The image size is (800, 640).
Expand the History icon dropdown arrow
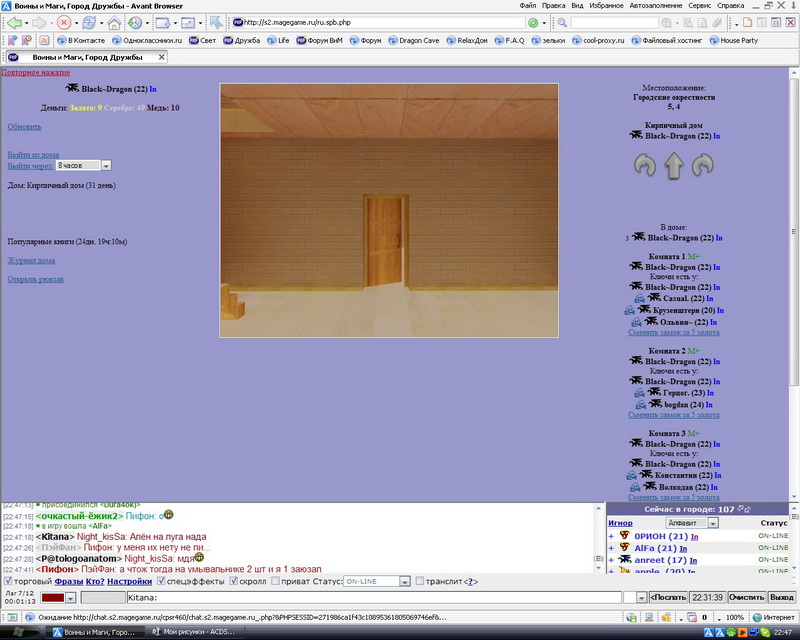(x=147, y=23)
